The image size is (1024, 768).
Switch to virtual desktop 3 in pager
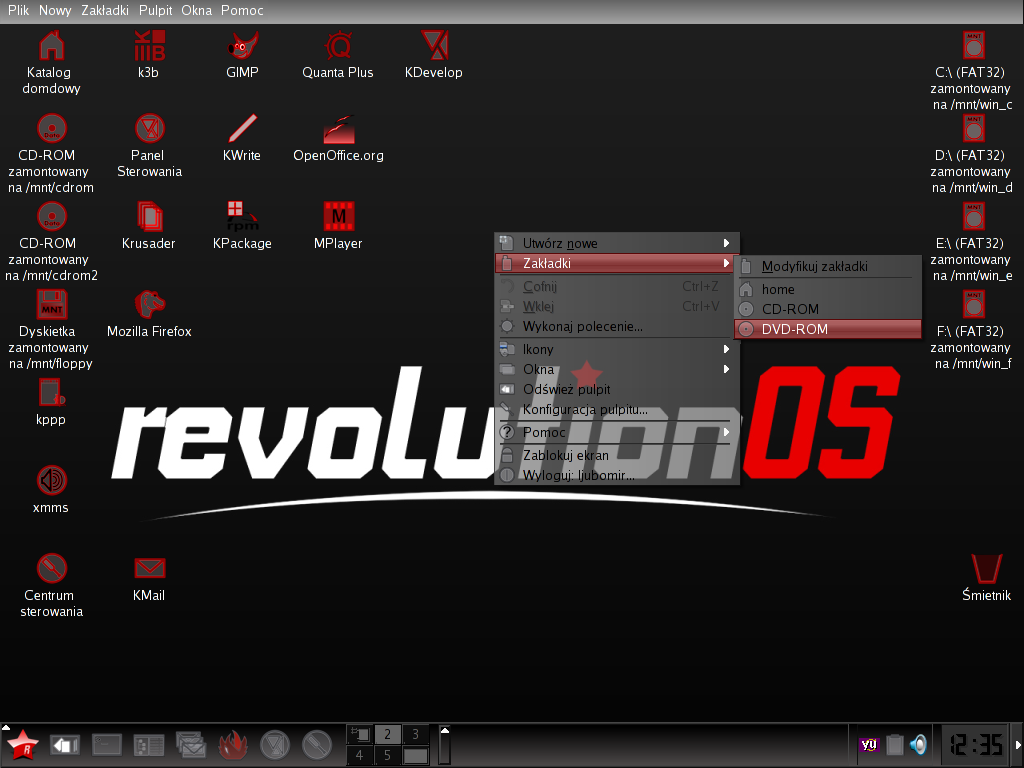[415, 734]
